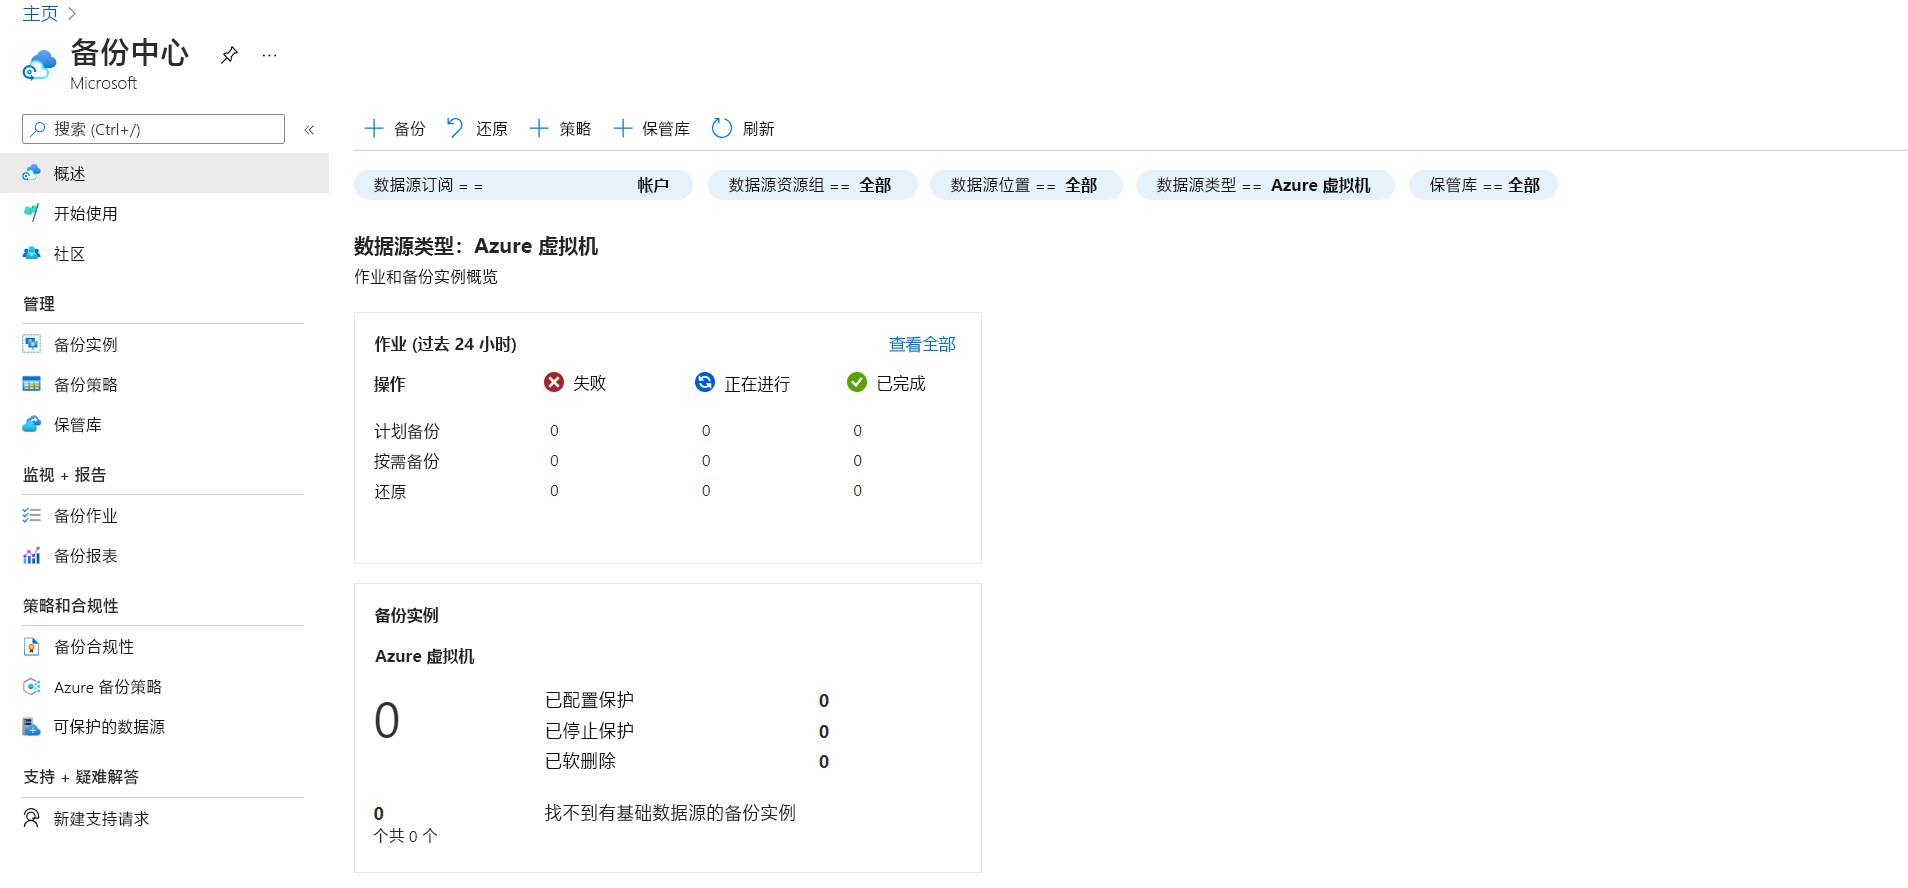Viewport: 1908px width, 888px height.
Task: Focus the 搜索 (Ctrl+/) search box
Action: [153, 129]
